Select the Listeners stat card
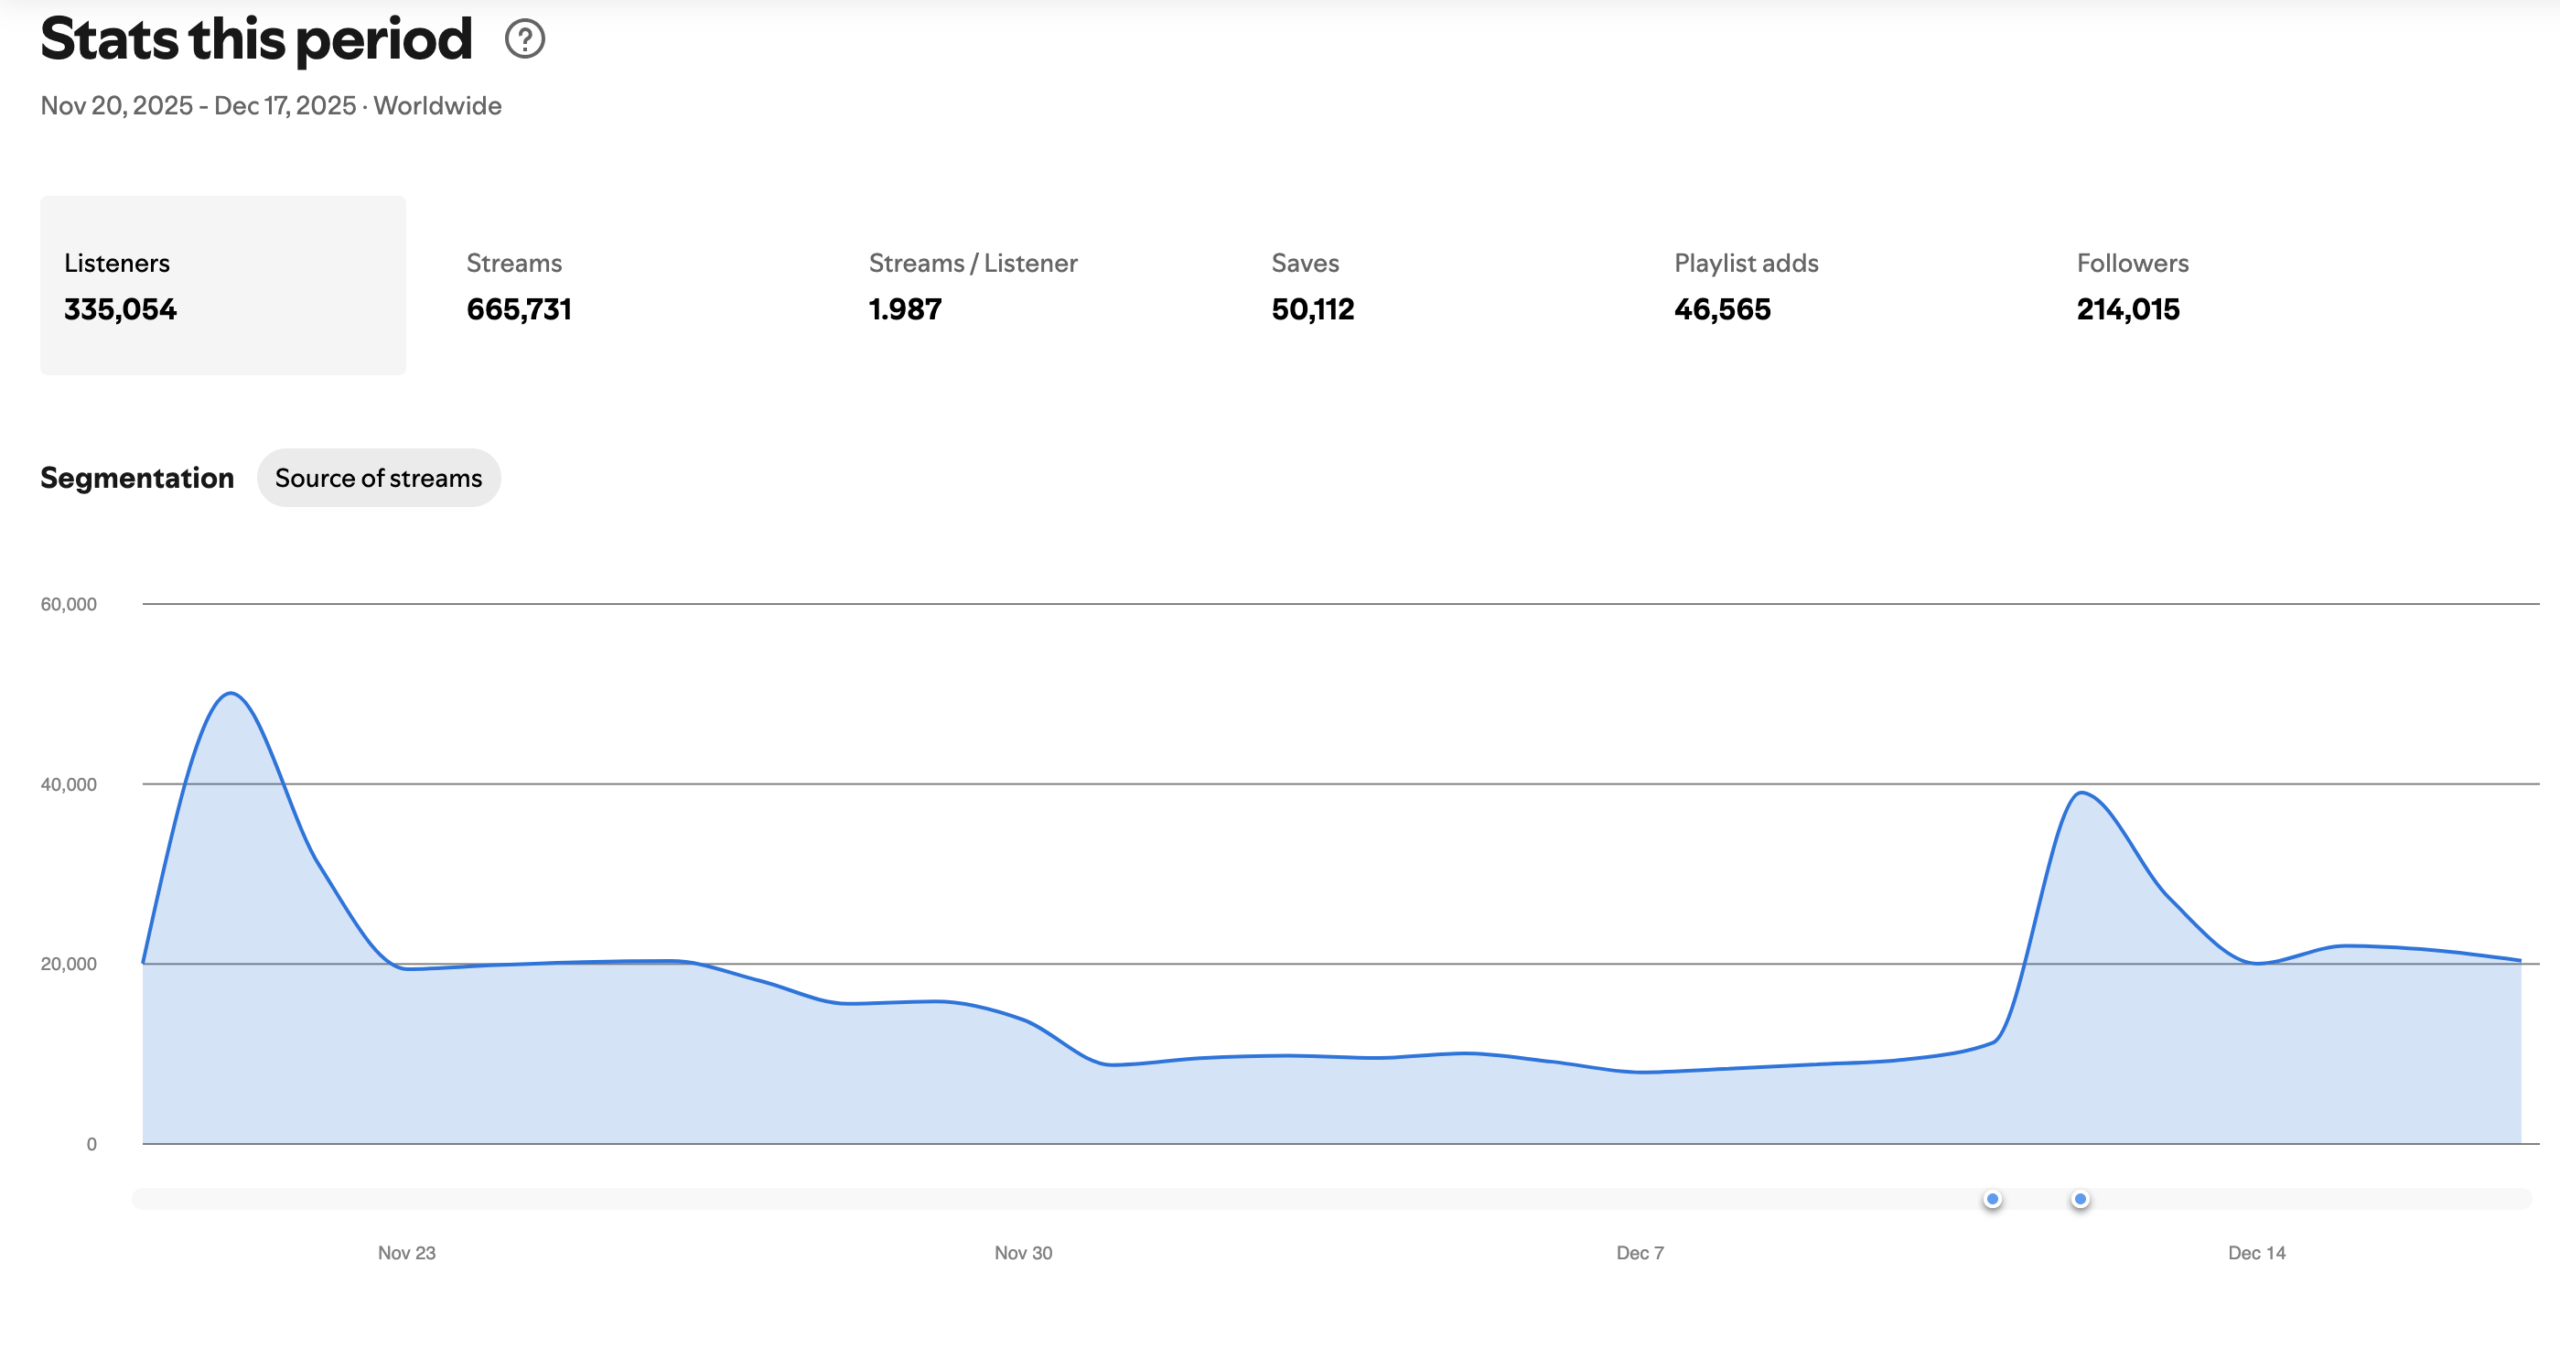2560x1349 pixels. pyautogui.click(x=222, y=285)
